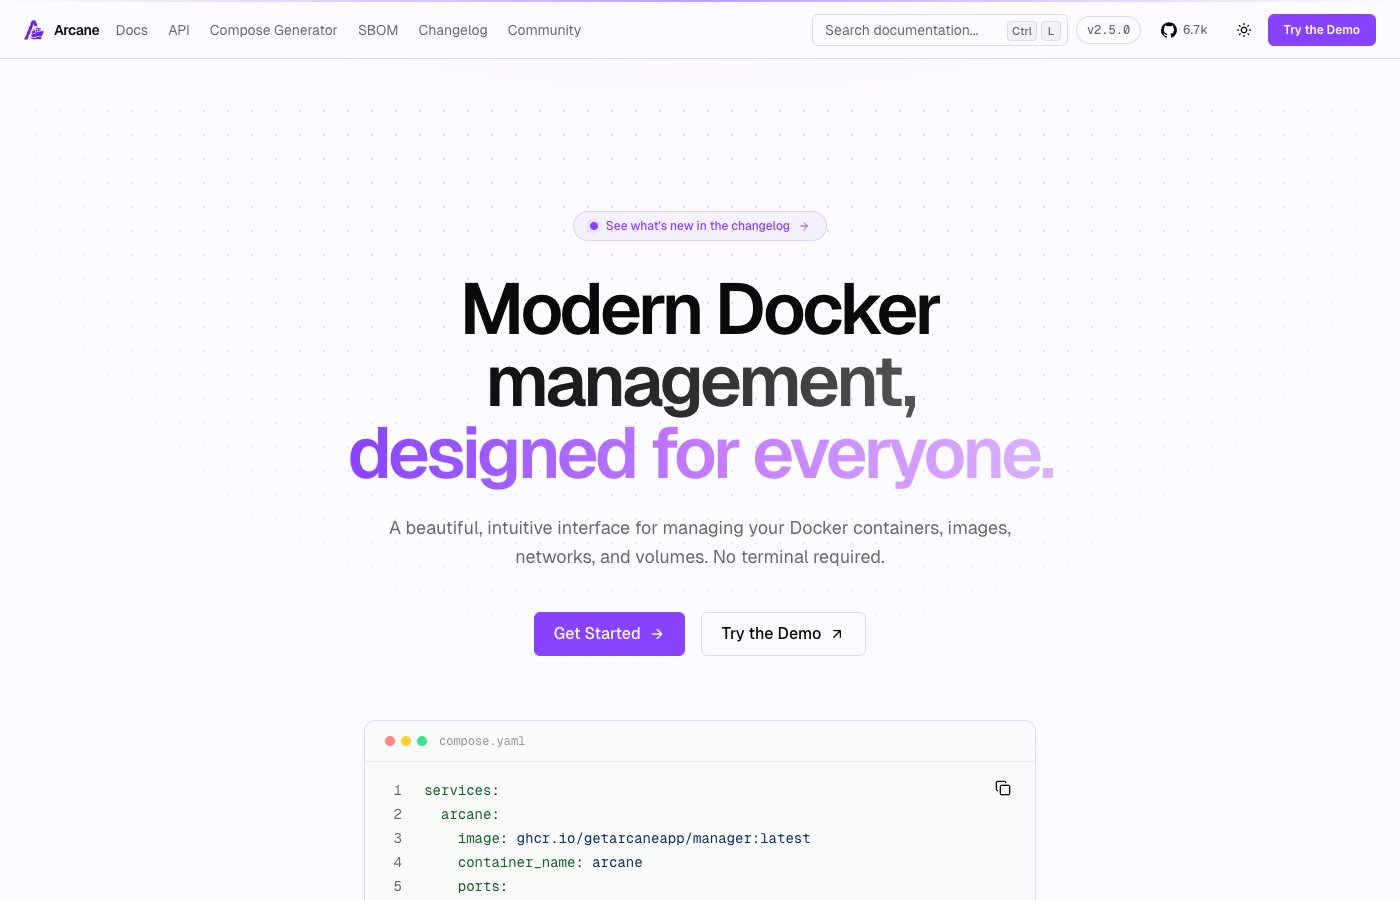Open the Changelog navigation item
The height and width of the screenshot is (900, 1400).
pos(453,30)
